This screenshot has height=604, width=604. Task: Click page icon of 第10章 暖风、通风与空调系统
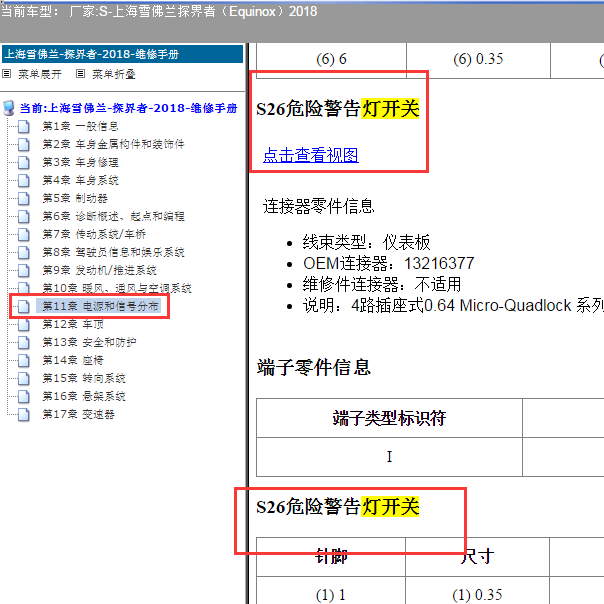click(x=24, y=288)
